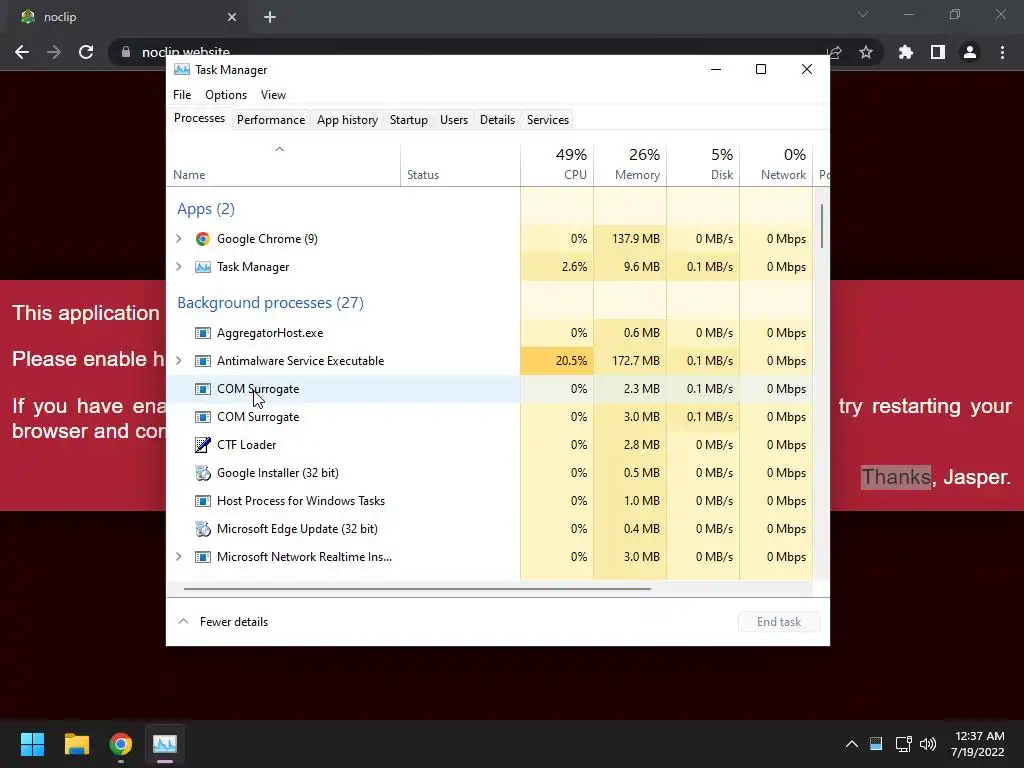Expand the Google Chrome (9) process group
This screenshot has height=768, width=1024.
179,239
